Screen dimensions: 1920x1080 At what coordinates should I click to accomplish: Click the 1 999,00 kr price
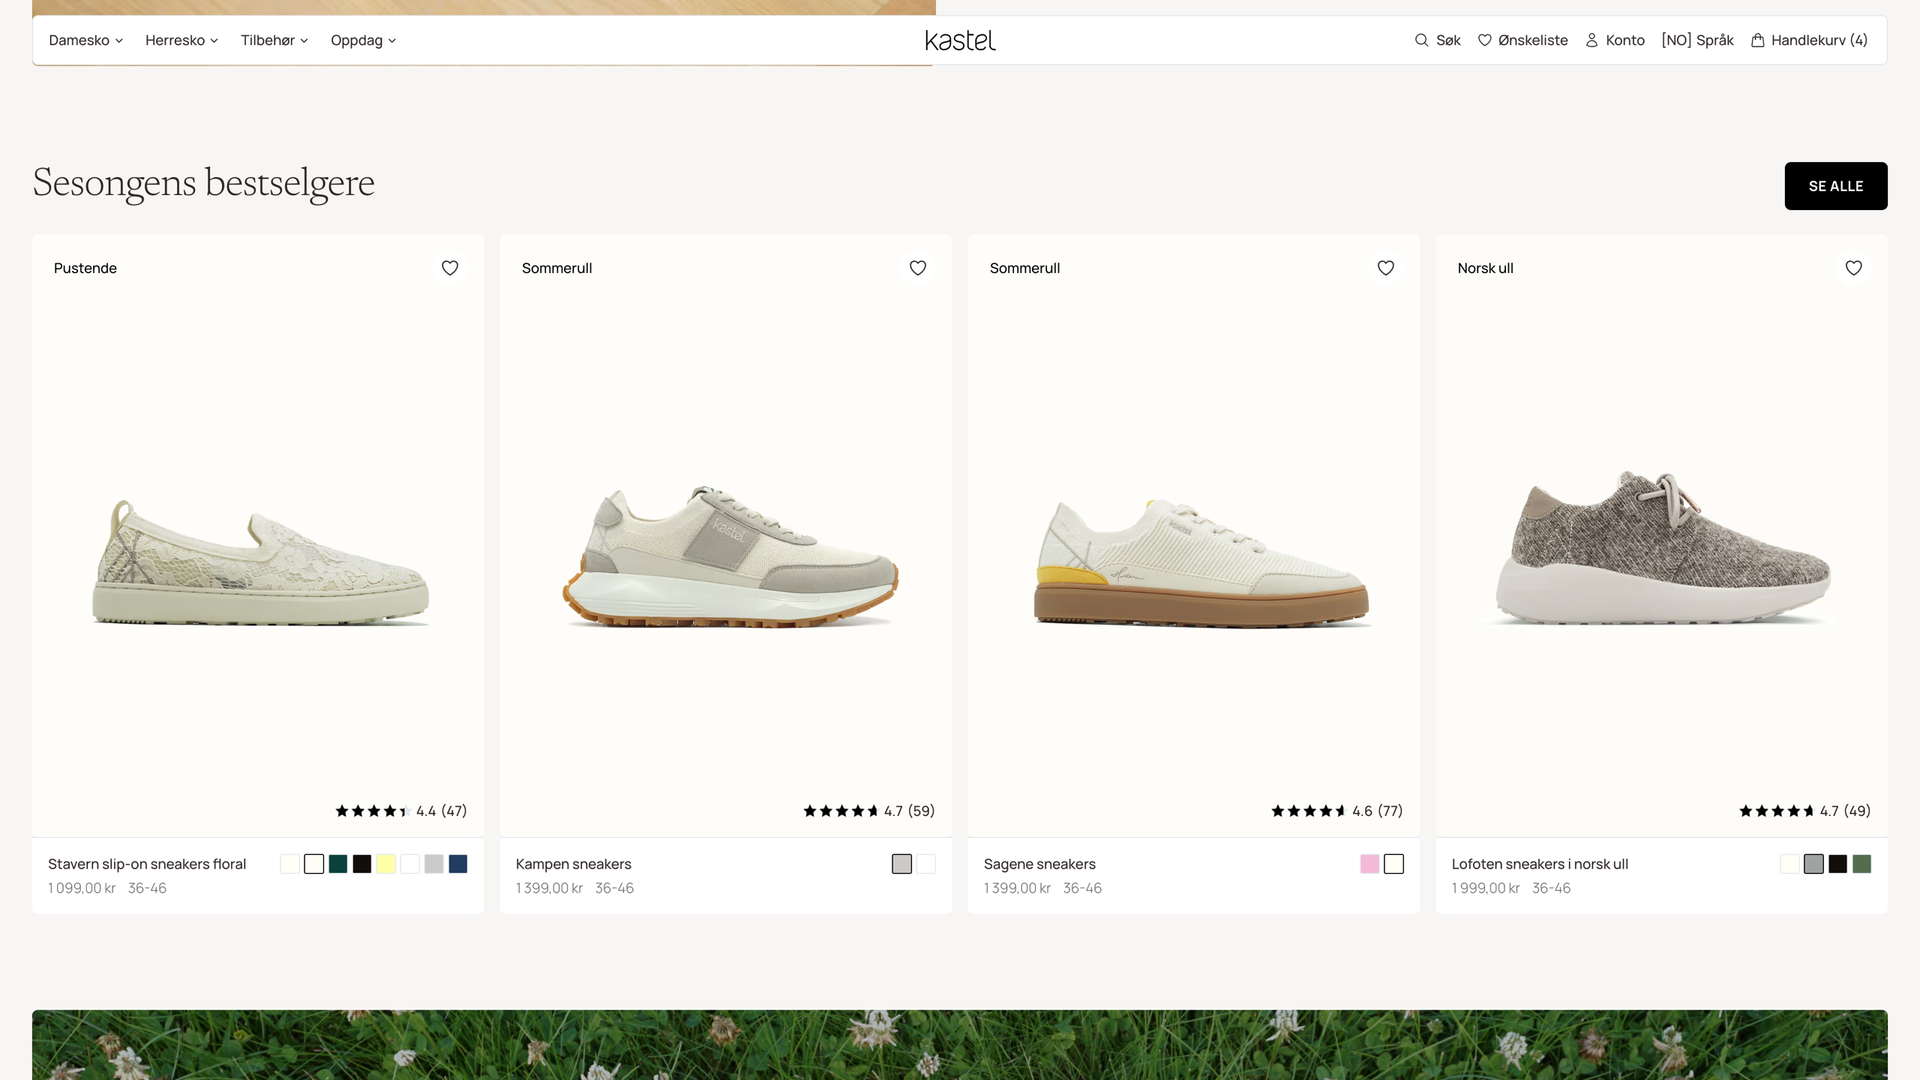(1486, 888)
